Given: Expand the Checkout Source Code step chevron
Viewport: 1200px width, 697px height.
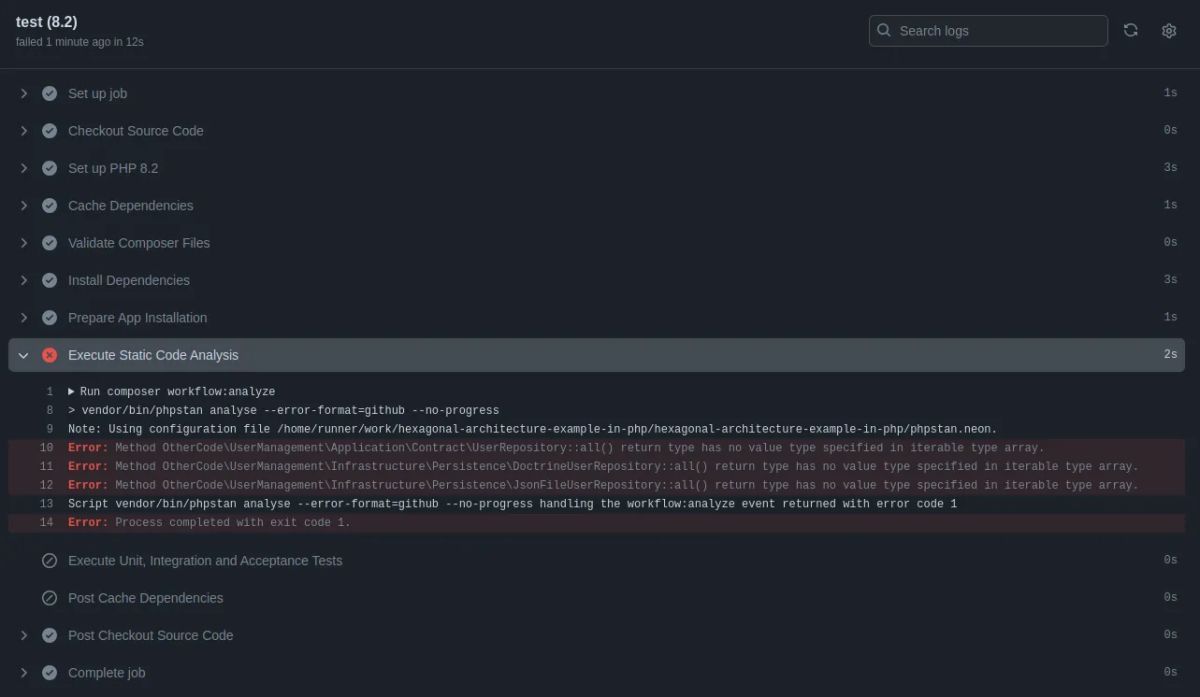Looking at the screenshot, I should tap(24, 130).
